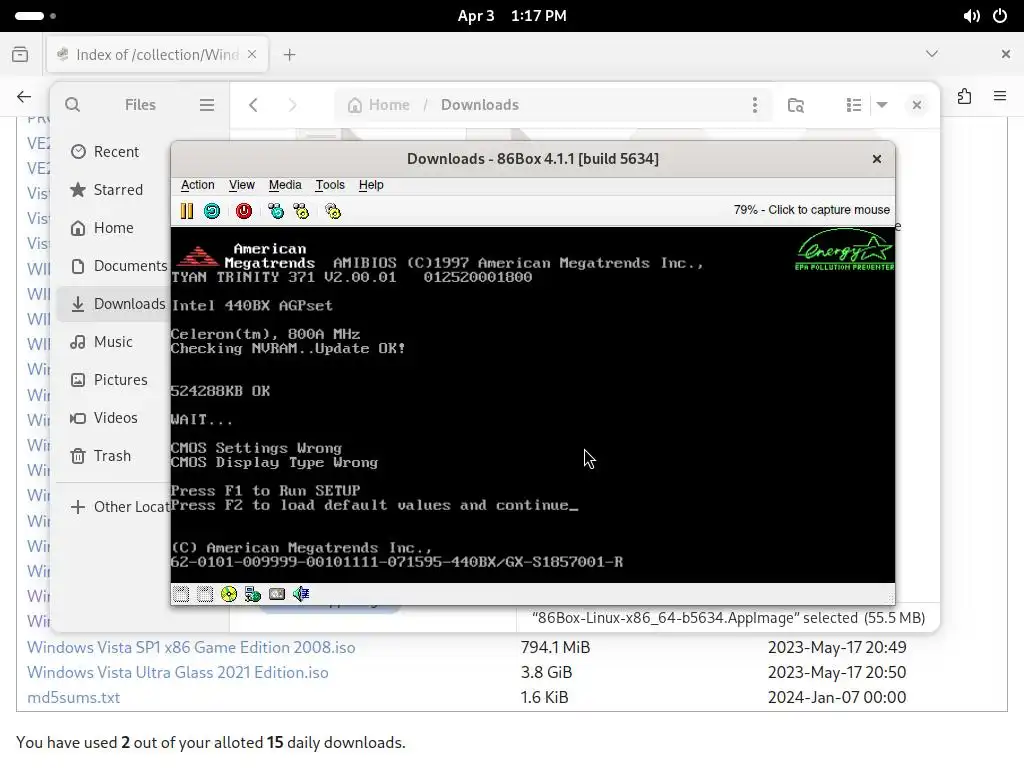Pause the 86Box emulation
This screenshot has height=768, width=1024.
coord(187,211)
